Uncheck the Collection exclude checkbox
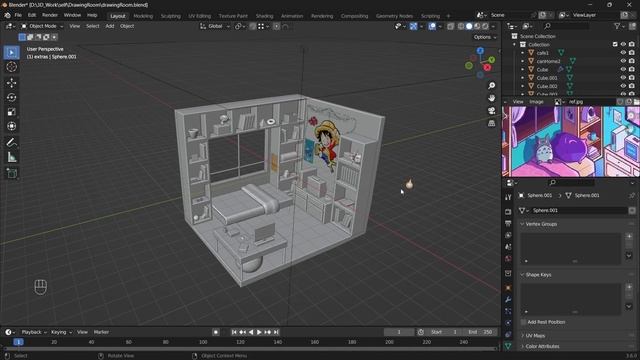The height and width of the screenshot is (360, 640). point(615,44)
